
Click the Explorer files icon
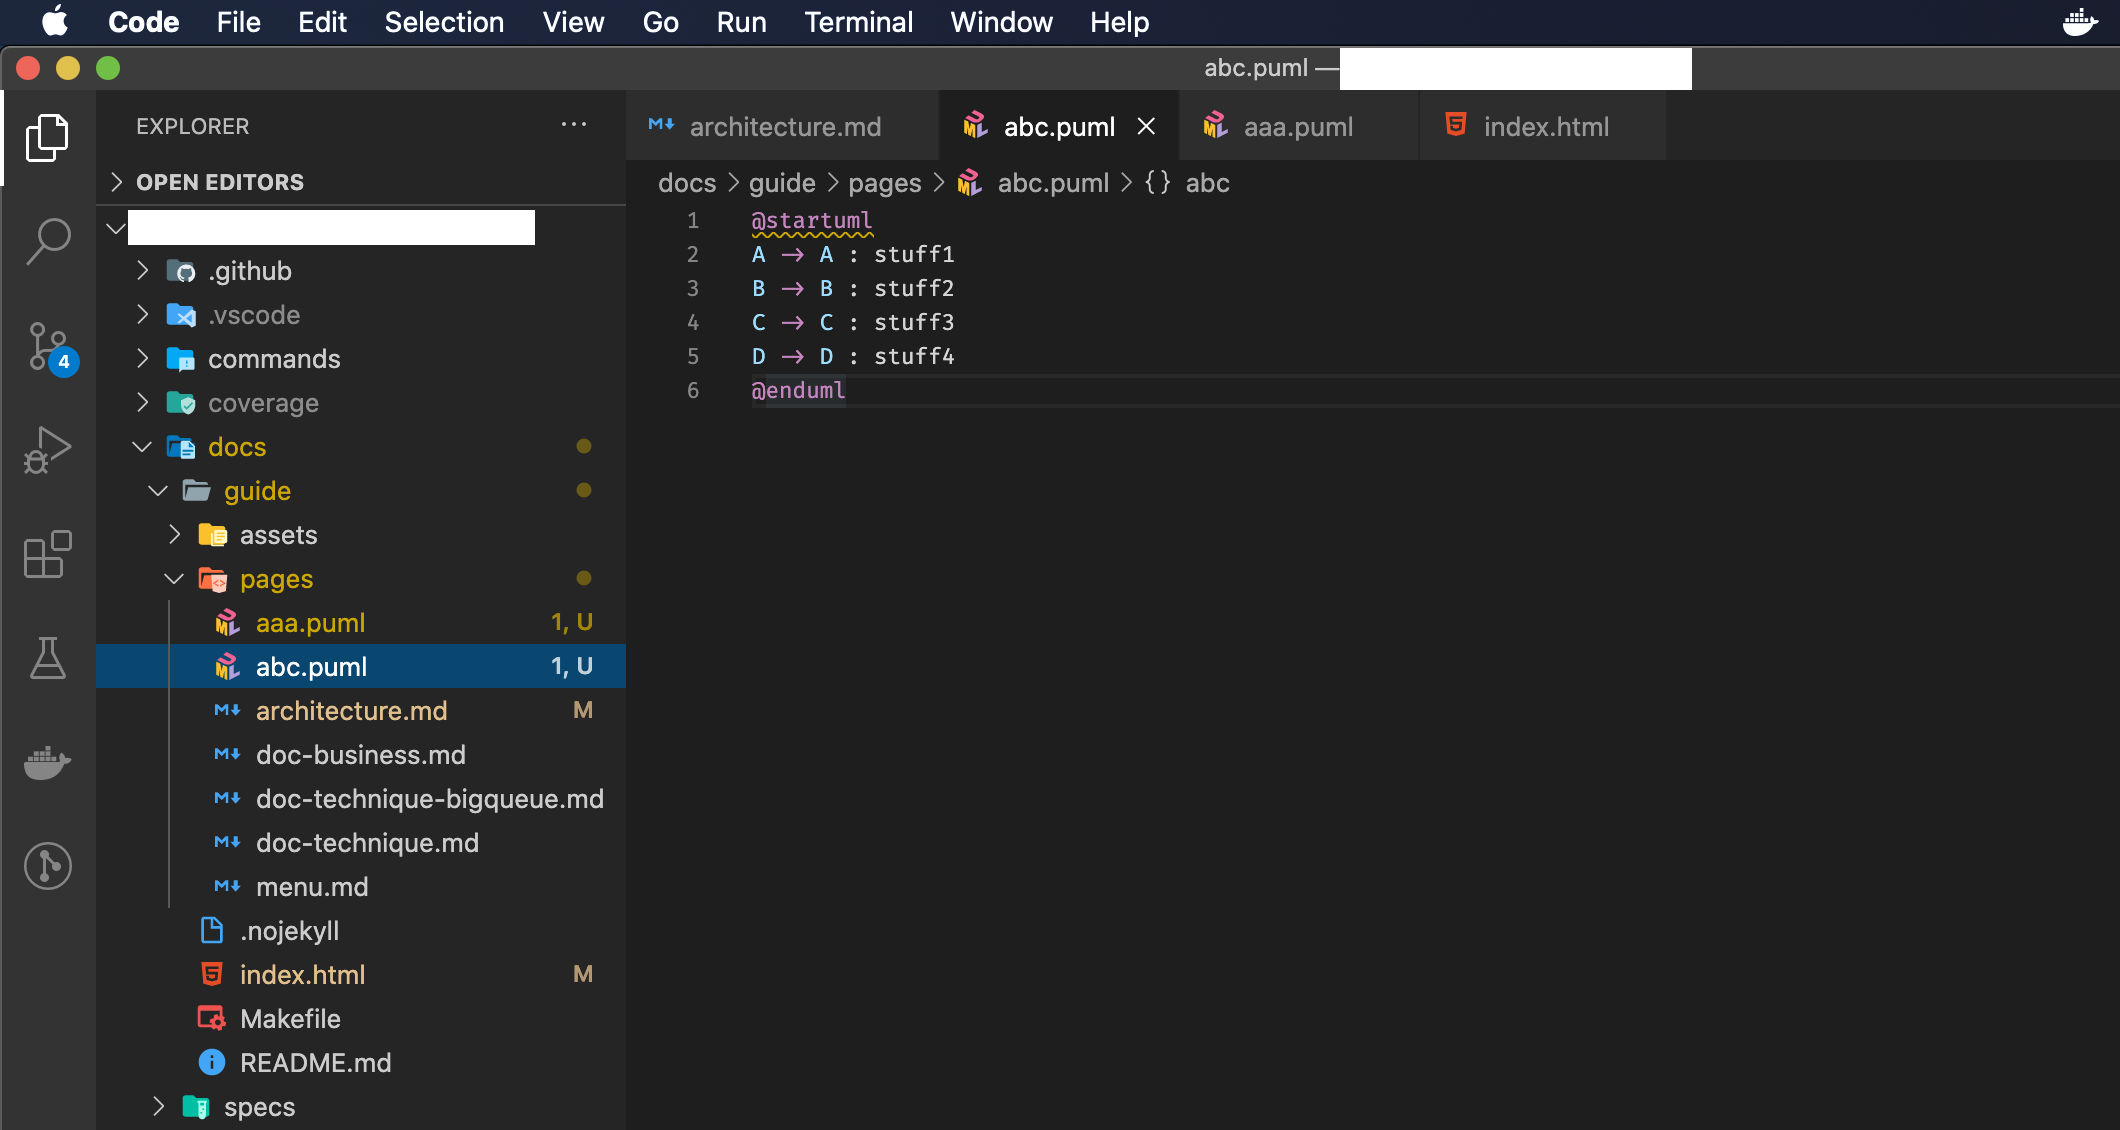tap(48, 137)
